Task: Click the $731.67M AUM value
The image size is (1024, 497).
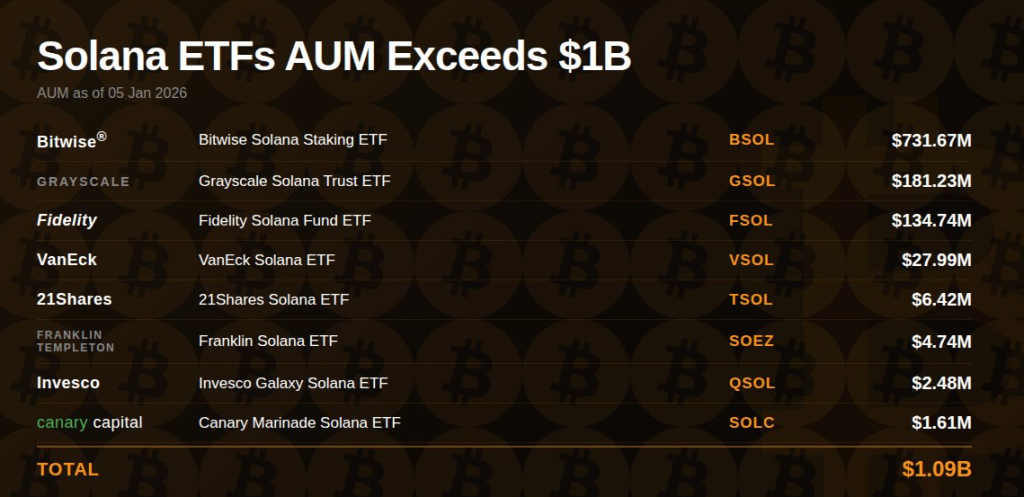Action: pos(931,141)
